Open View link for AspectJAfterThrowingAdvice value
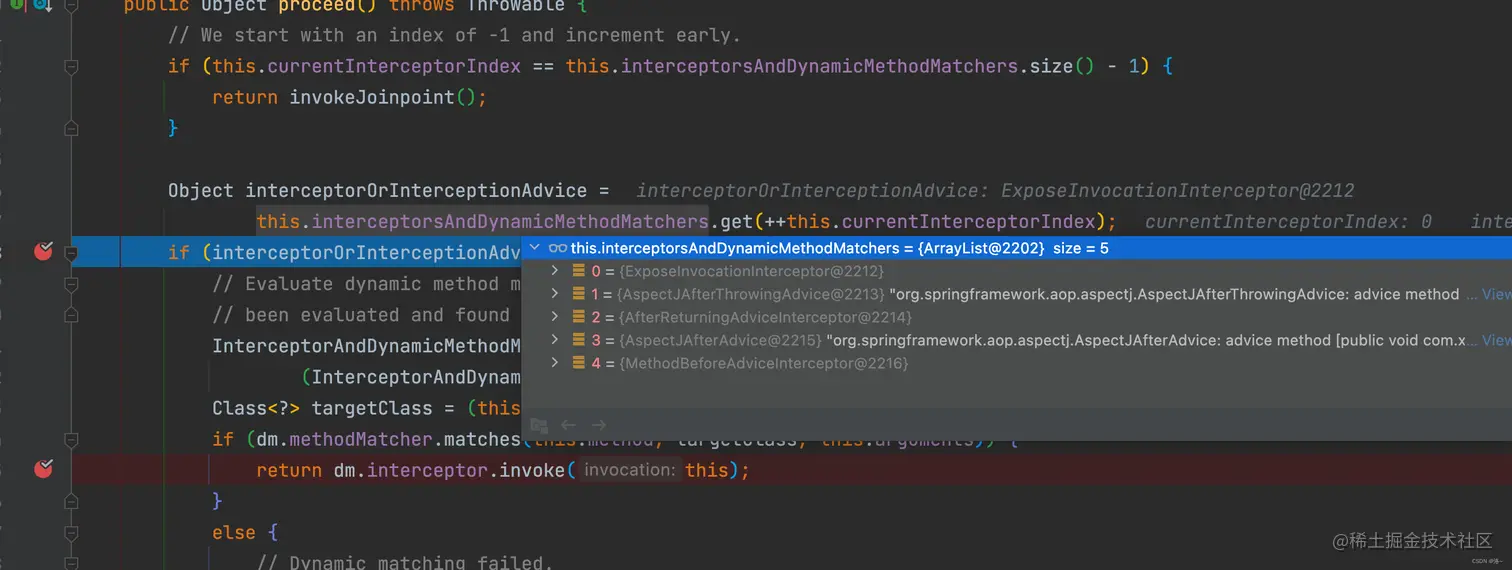 (x=1496, y=294)
